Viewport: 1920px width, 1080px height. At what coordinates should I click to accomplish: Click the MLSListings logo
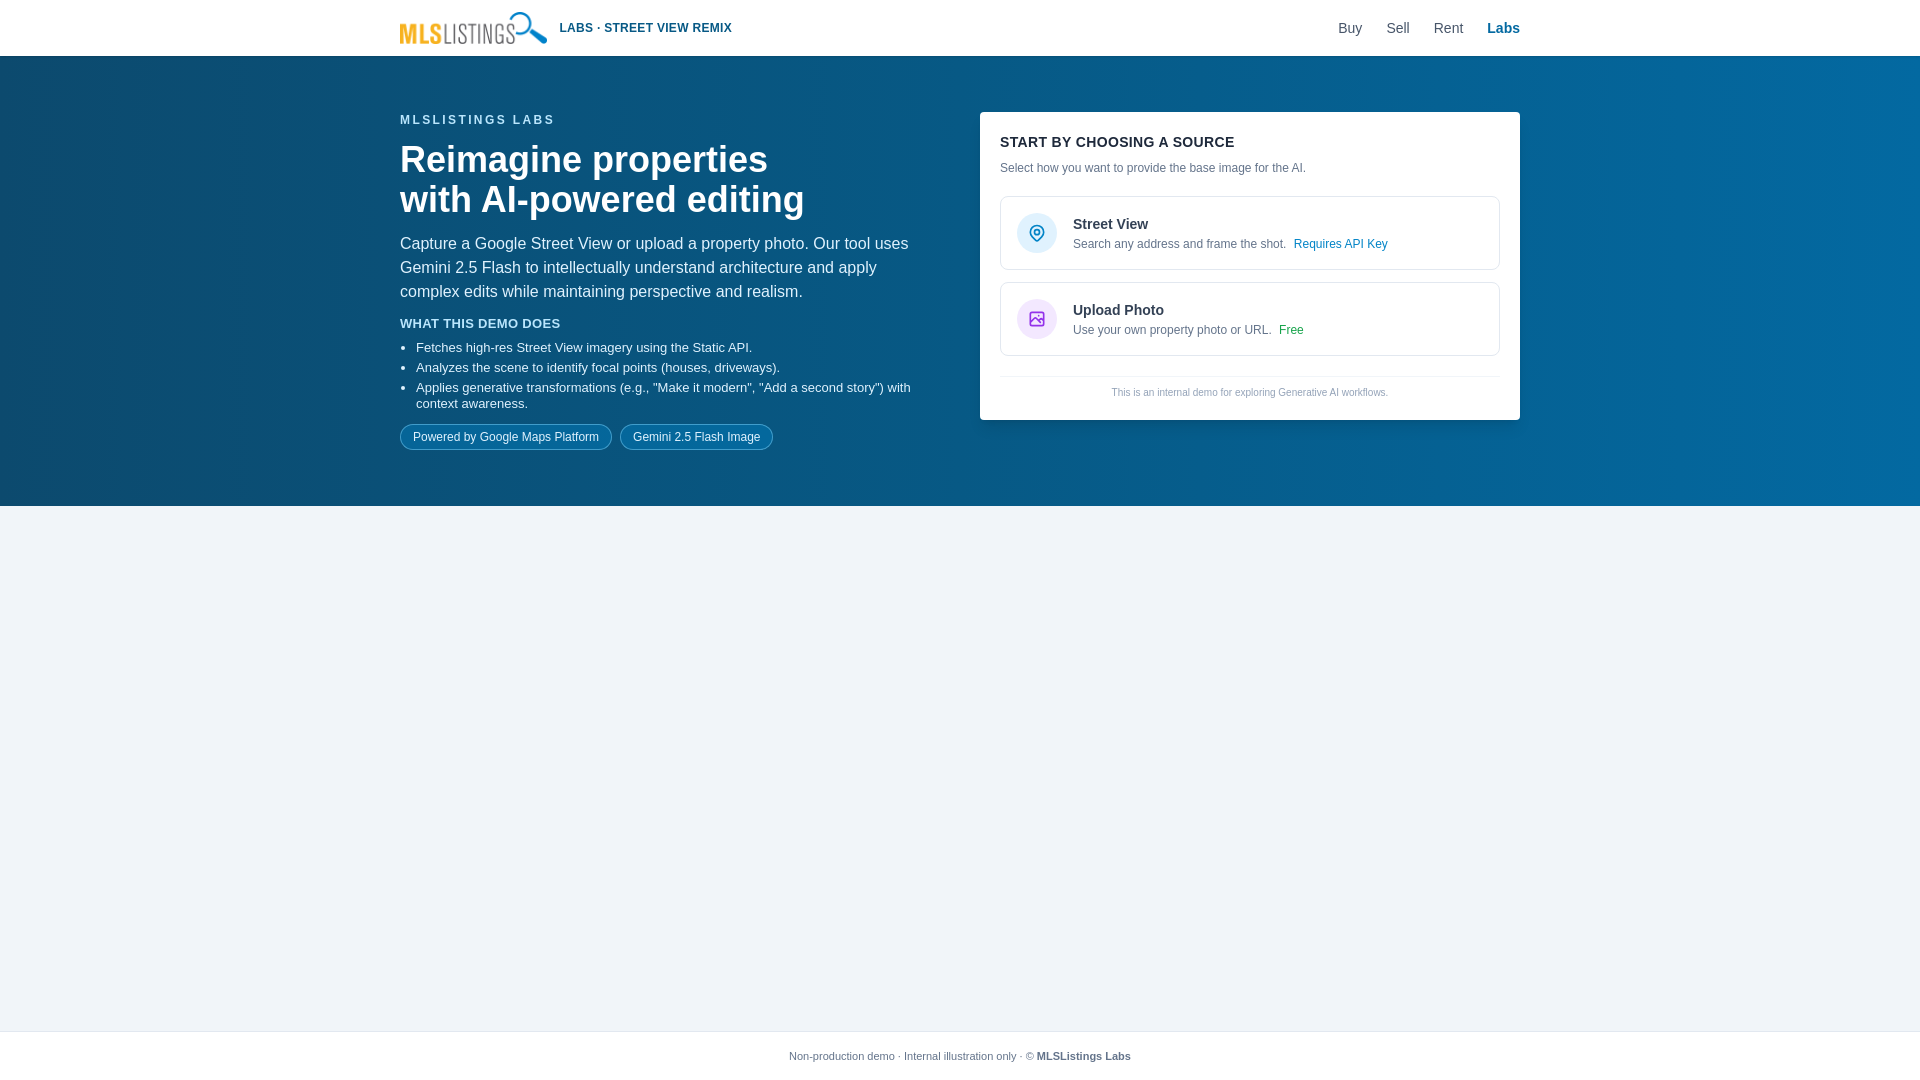(473, 28)
